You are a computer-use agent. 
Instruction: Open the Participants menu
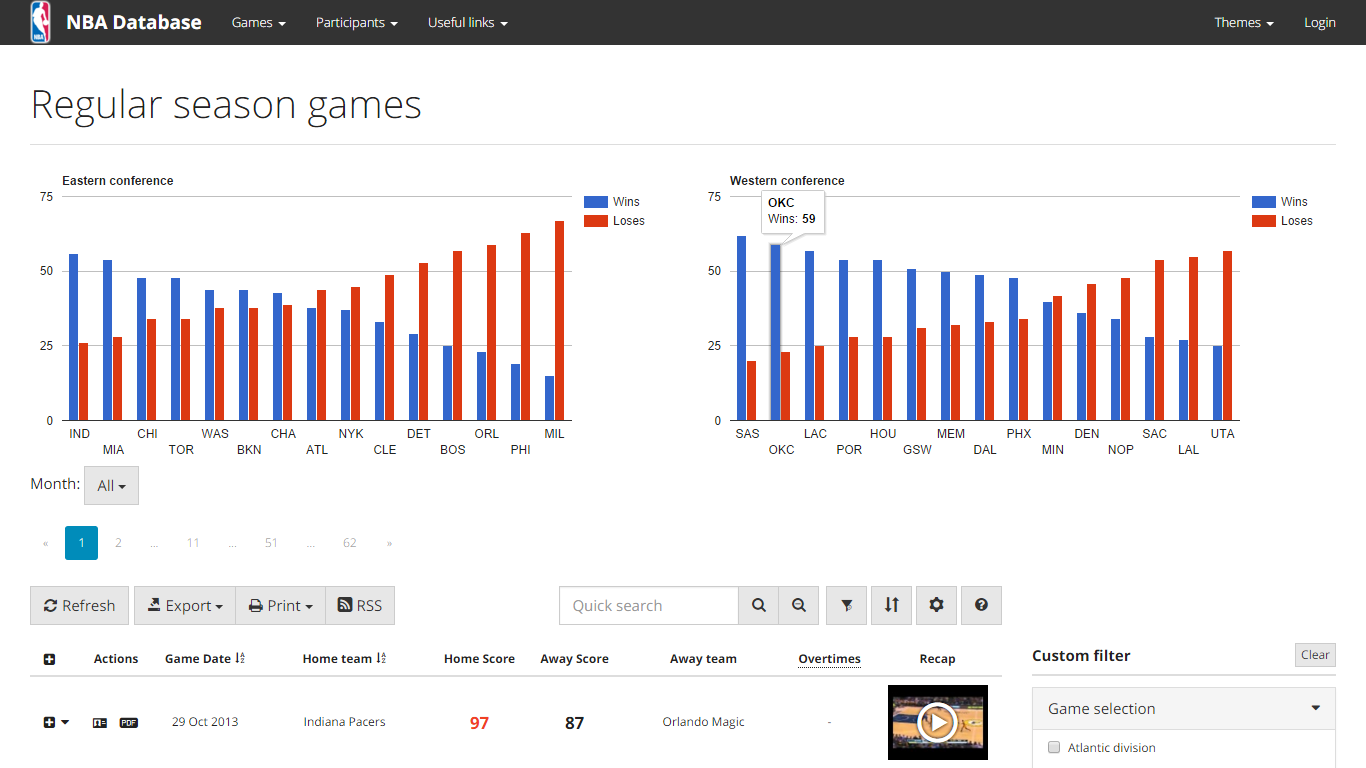click(x=356, y=22)
